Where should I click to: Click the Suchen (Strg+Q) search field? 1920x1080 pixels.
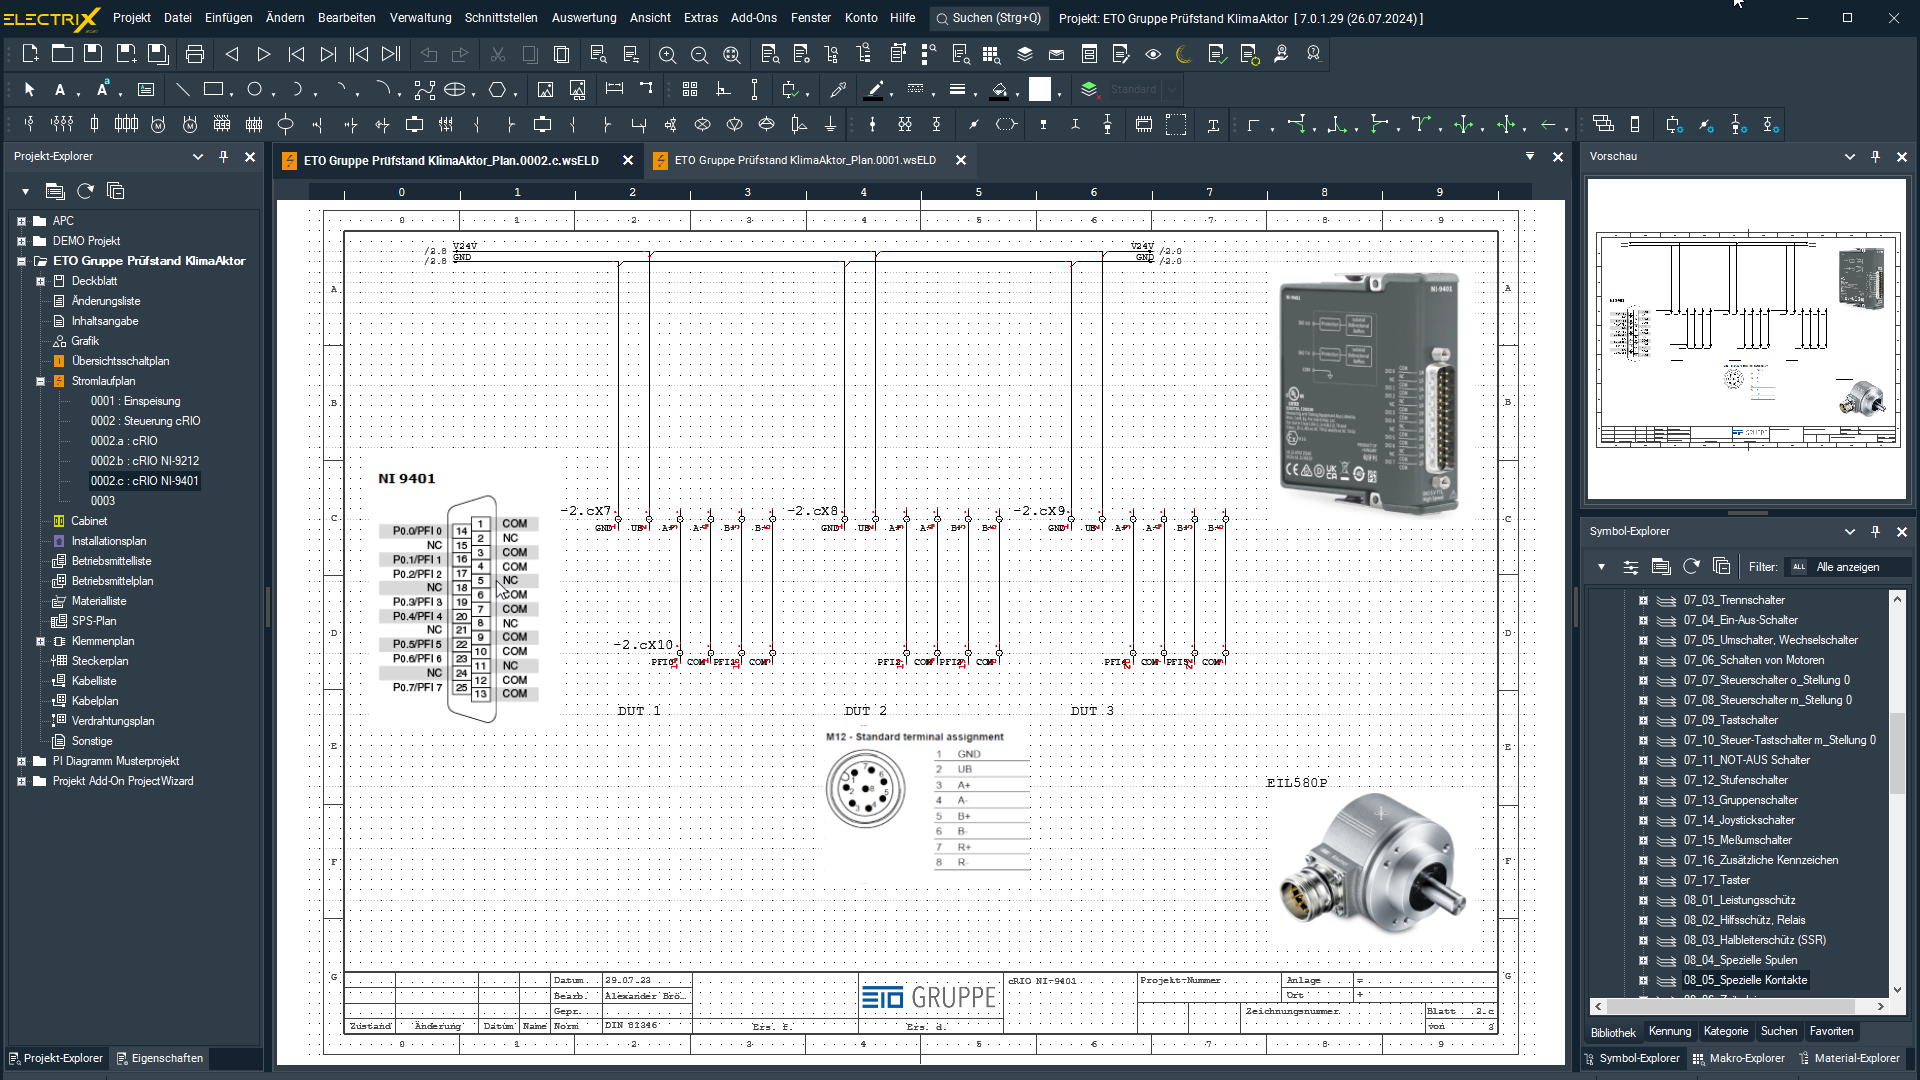click(988, 18)
